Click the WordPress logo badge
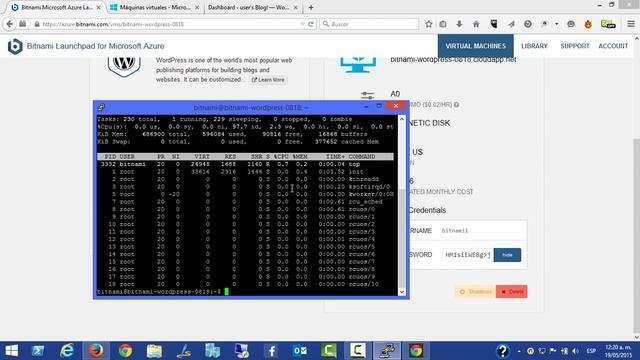640x360 pixels. 124,66
